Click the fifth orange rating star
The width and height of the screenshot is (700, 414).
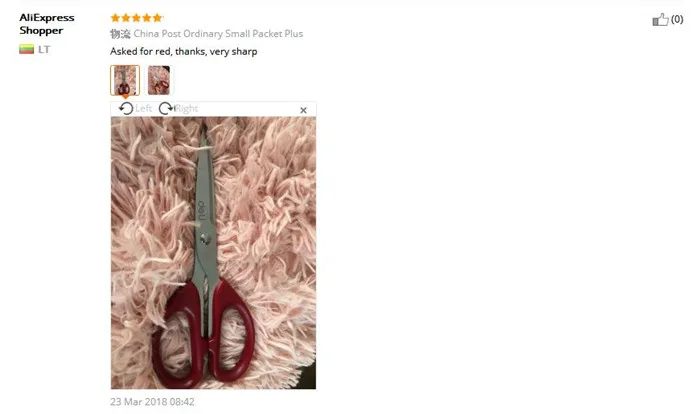point(158,18)
